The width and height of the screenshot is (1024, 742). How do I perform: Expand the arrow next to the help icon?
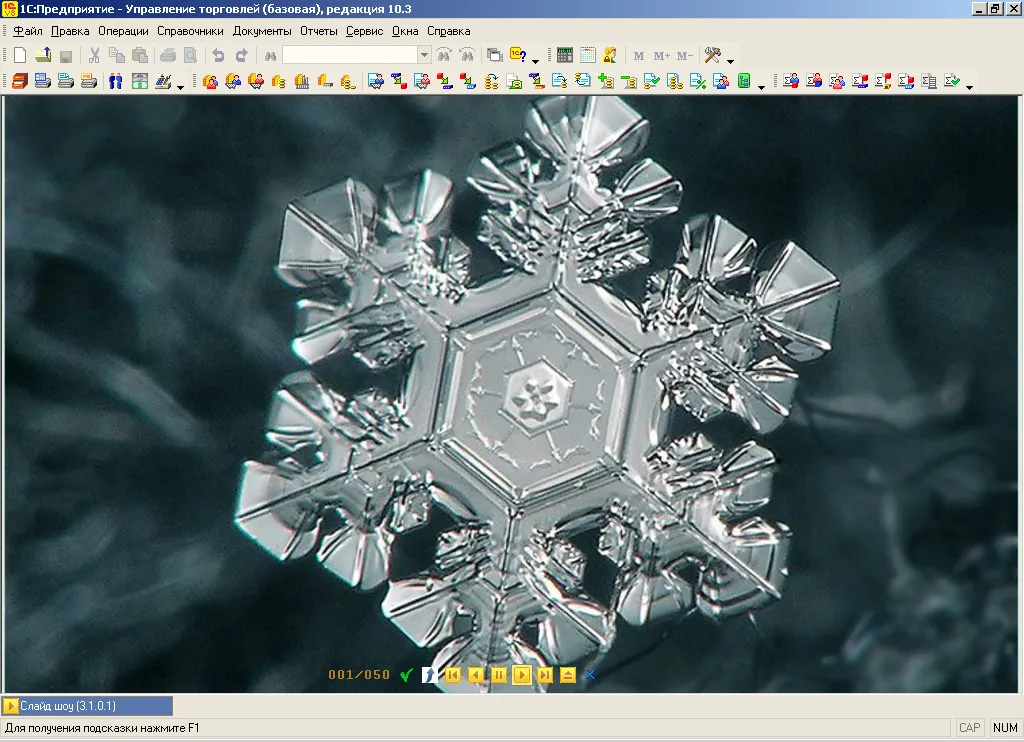coord(536,61)
